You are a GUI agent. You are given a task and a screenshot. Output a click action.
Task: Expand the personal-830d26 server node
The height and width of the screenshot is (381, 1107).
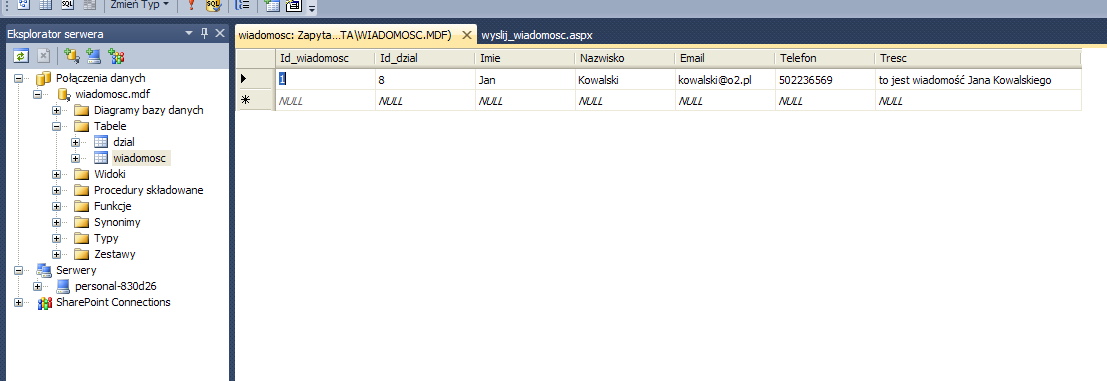pyautogui.click(x=37, y=286)
